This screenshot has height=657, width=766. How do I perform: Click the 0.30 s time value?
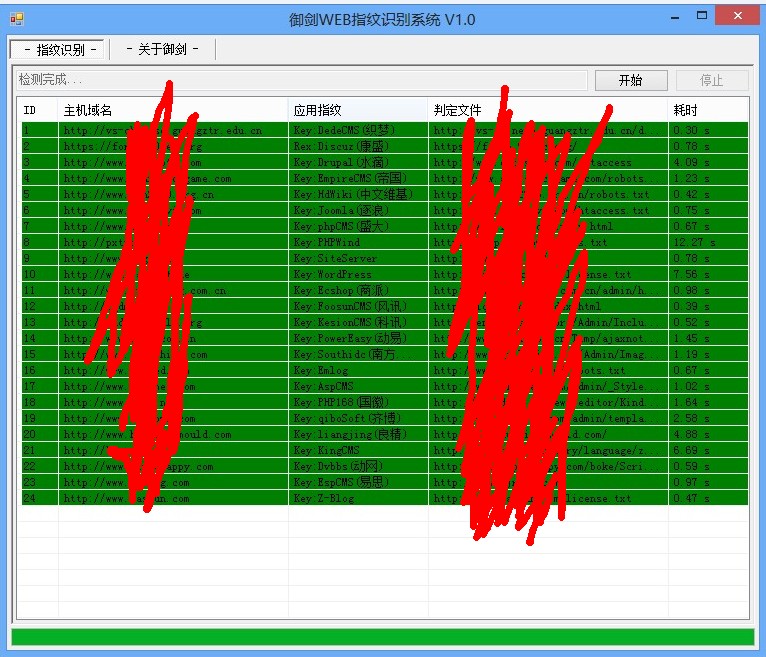691,130
